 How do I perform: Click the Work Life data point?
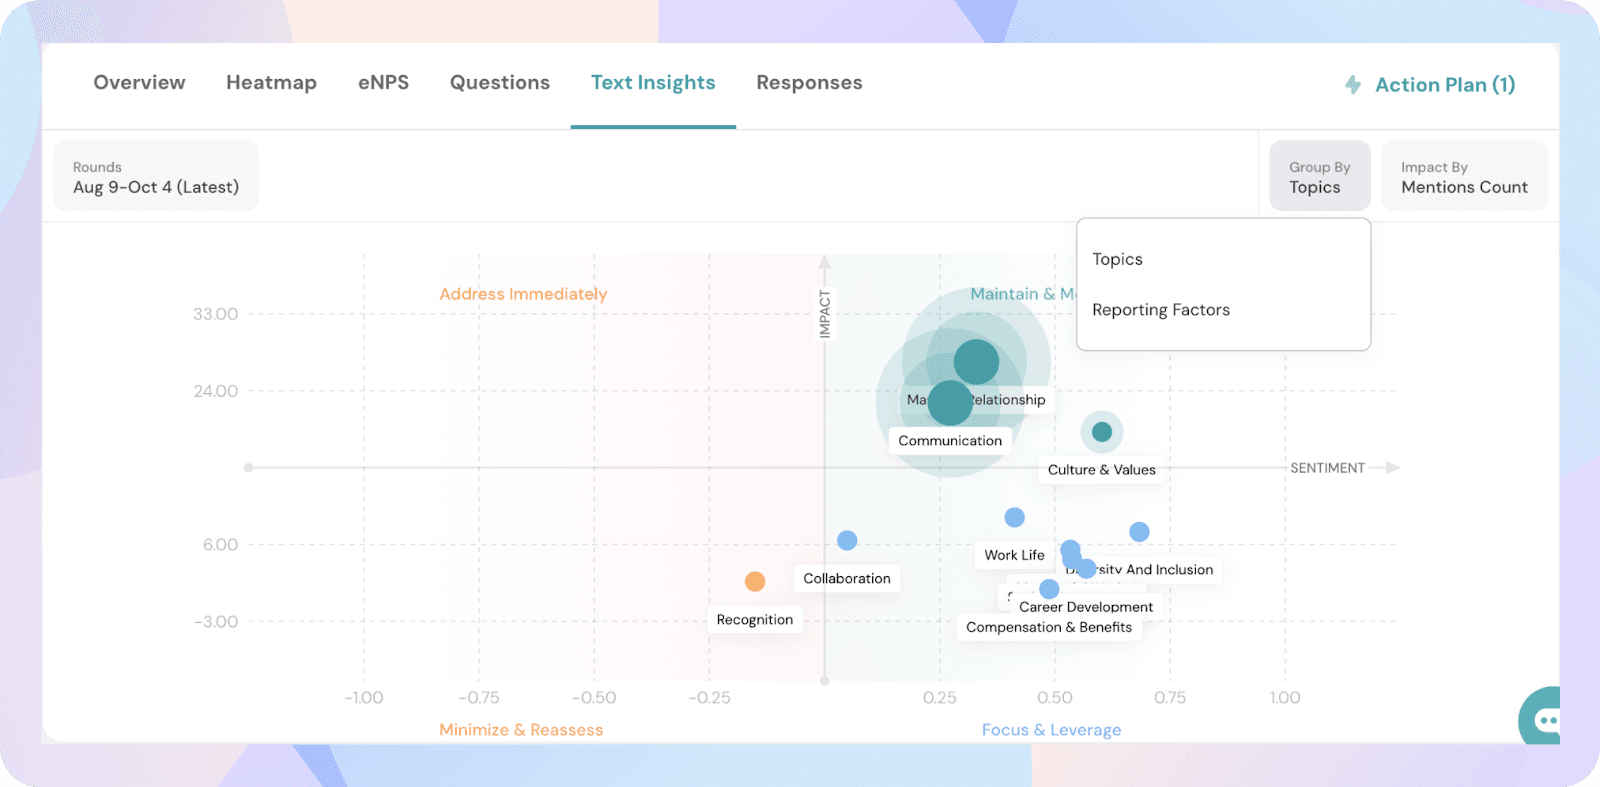tap(1014, 517)
